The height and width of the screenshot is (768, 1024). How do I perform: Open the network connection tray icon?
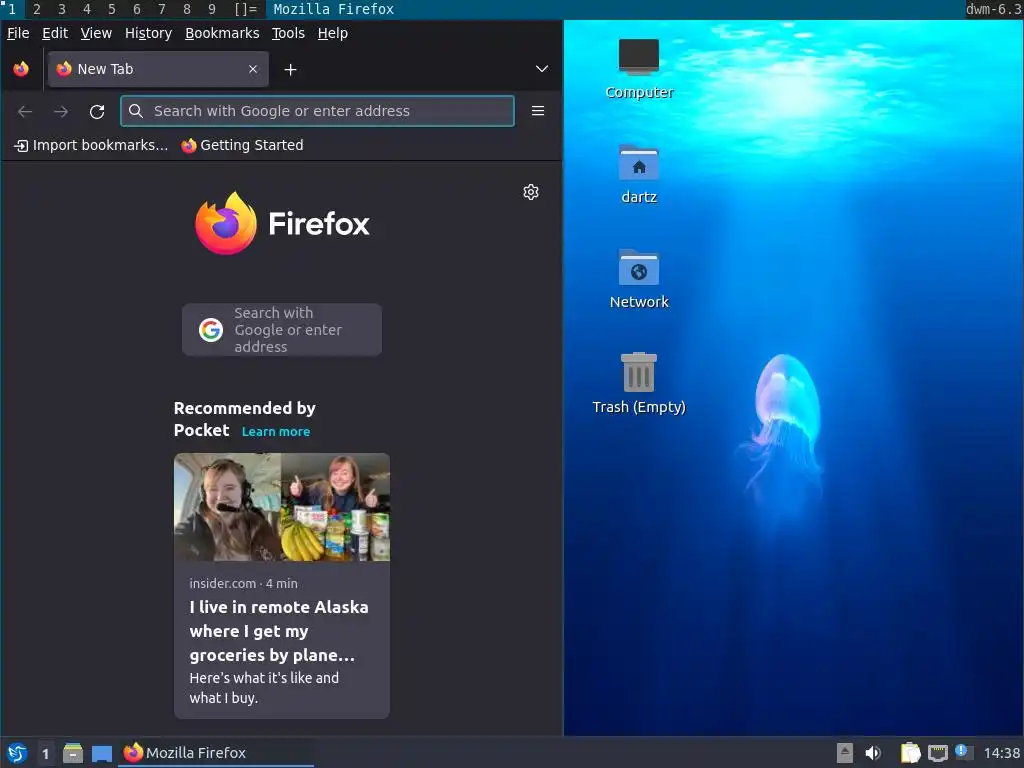tap(937, 753)
